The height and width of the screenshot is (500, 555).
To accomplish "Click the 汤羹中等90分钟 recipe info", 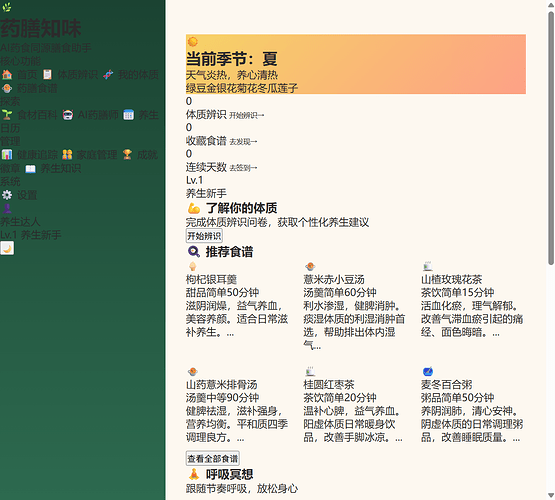I will click(222, 398).
